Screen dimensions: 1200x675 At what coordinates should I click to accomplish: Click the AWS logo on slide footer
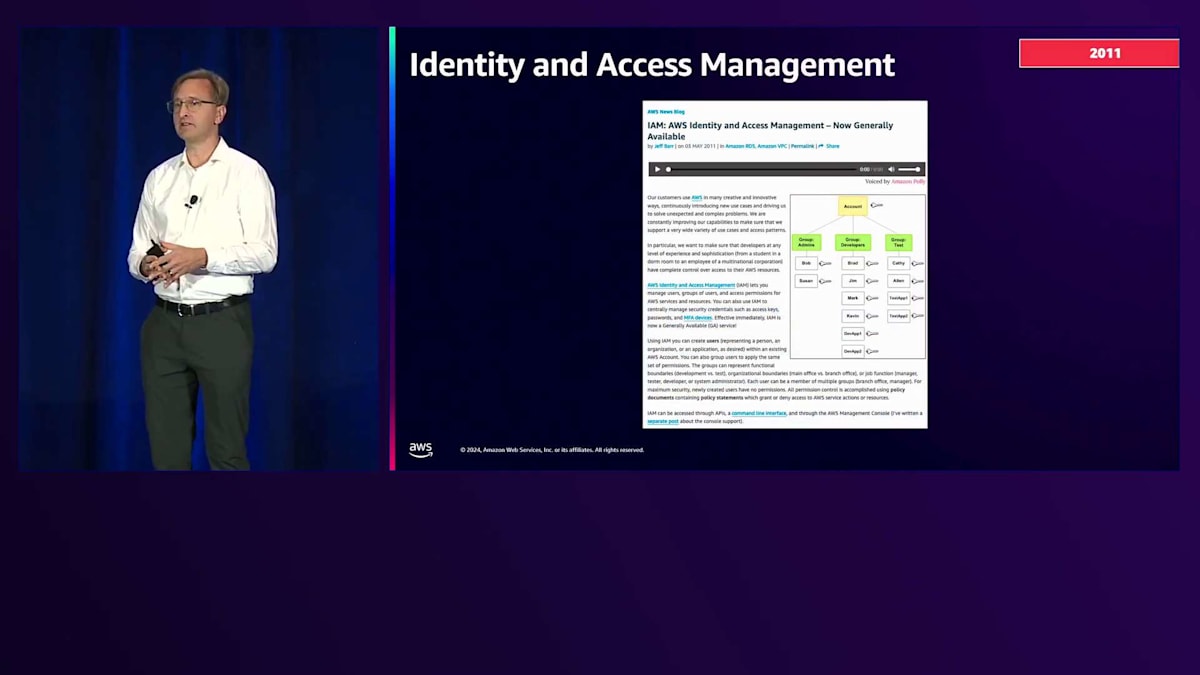[x=421, y=450]
